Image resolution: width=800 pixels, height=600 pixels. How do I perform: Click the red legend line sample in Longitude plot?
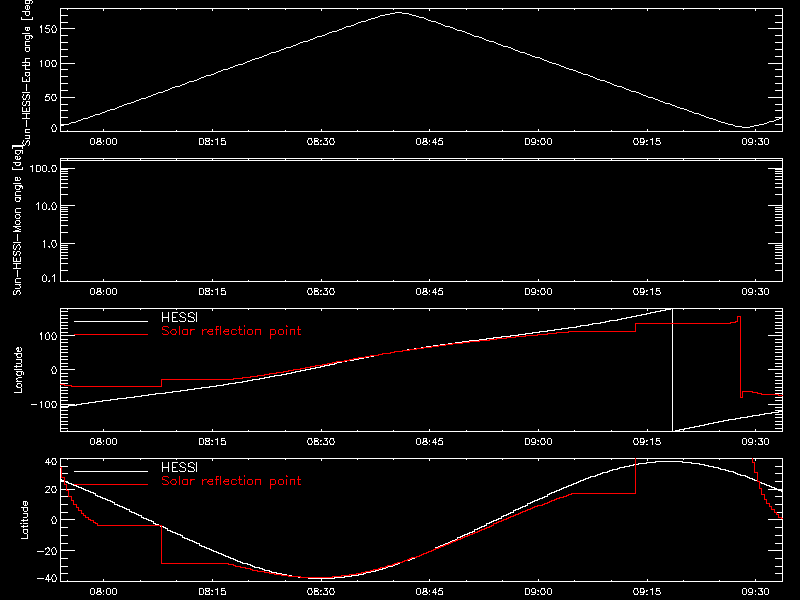click(x=111, y=335)
